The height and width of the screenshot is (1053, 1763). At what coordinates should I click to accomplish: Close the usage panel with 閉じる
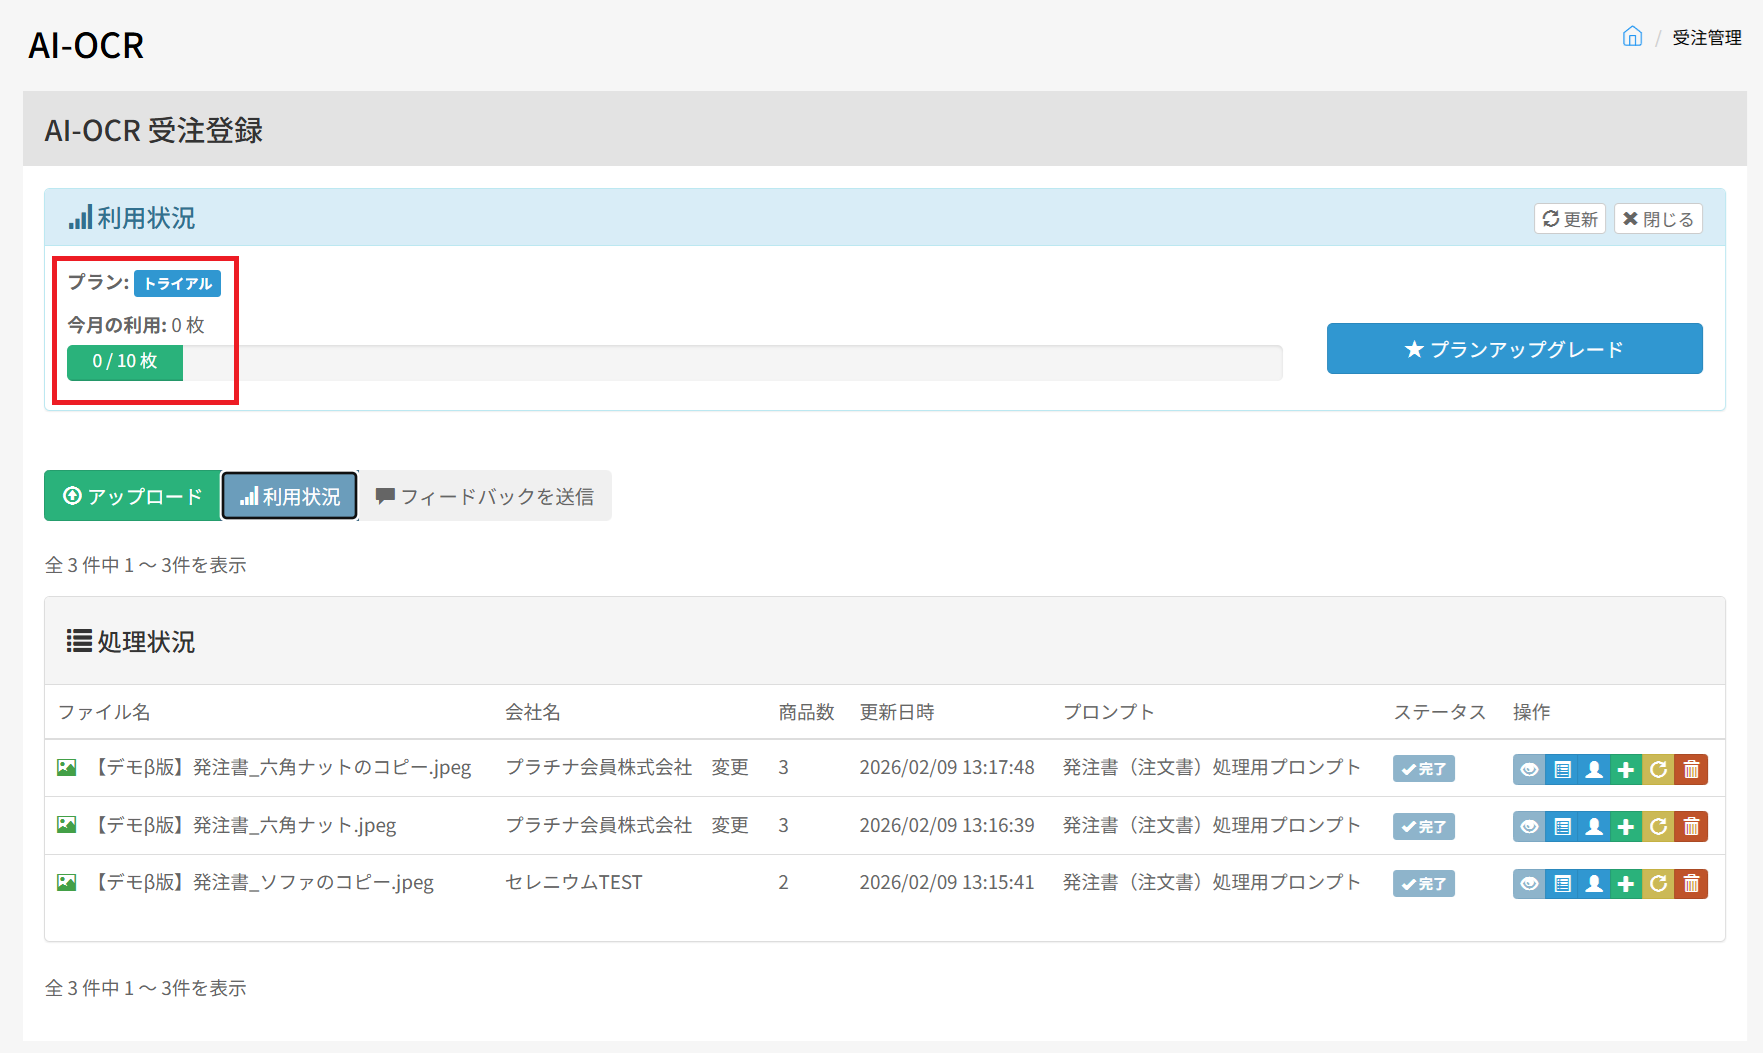1657,219
